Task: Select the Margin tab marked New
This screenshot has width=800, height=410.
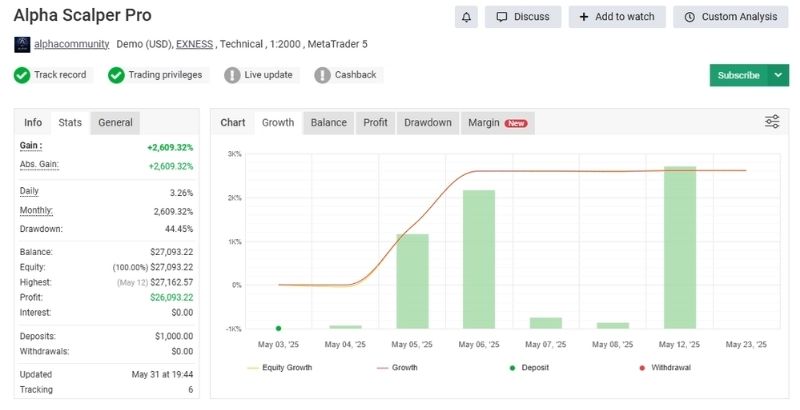Action: coord(497,123)
